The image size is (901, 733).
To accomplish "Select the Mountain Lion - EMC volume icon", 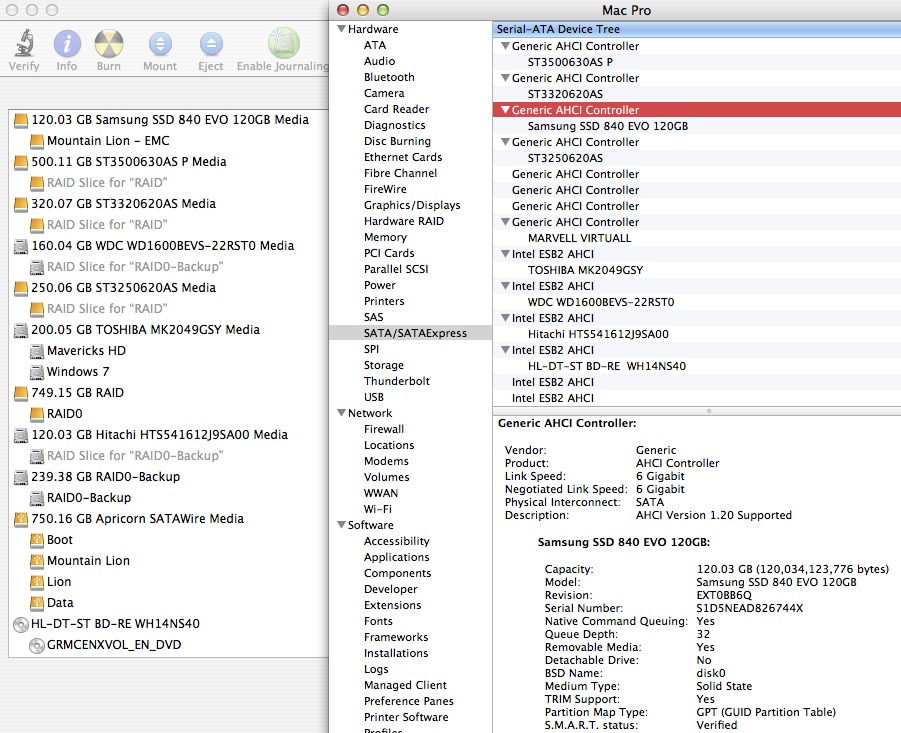I will tap(36, 141).
